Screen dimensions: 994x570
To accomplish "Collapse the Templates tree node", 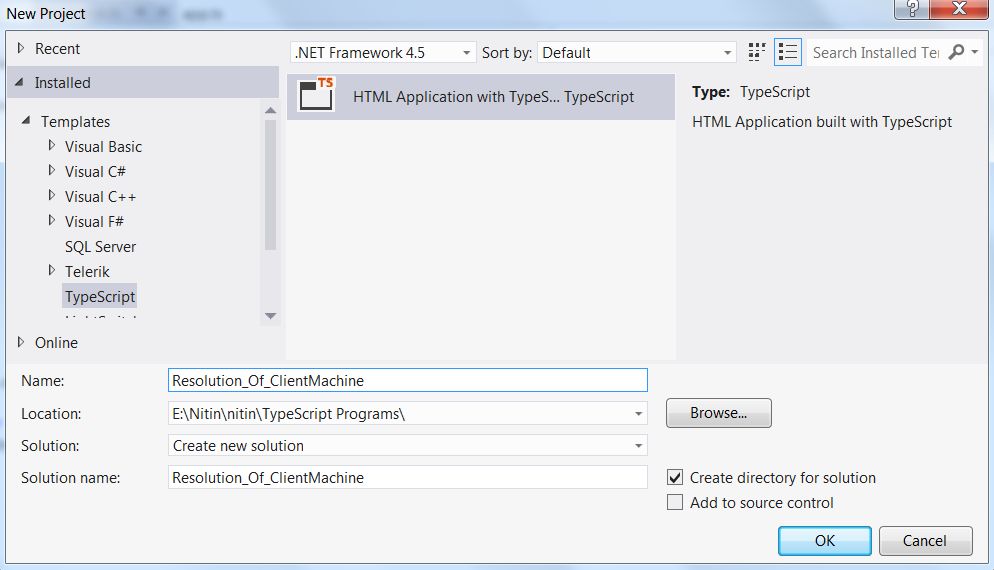I will tap(26, 120).
